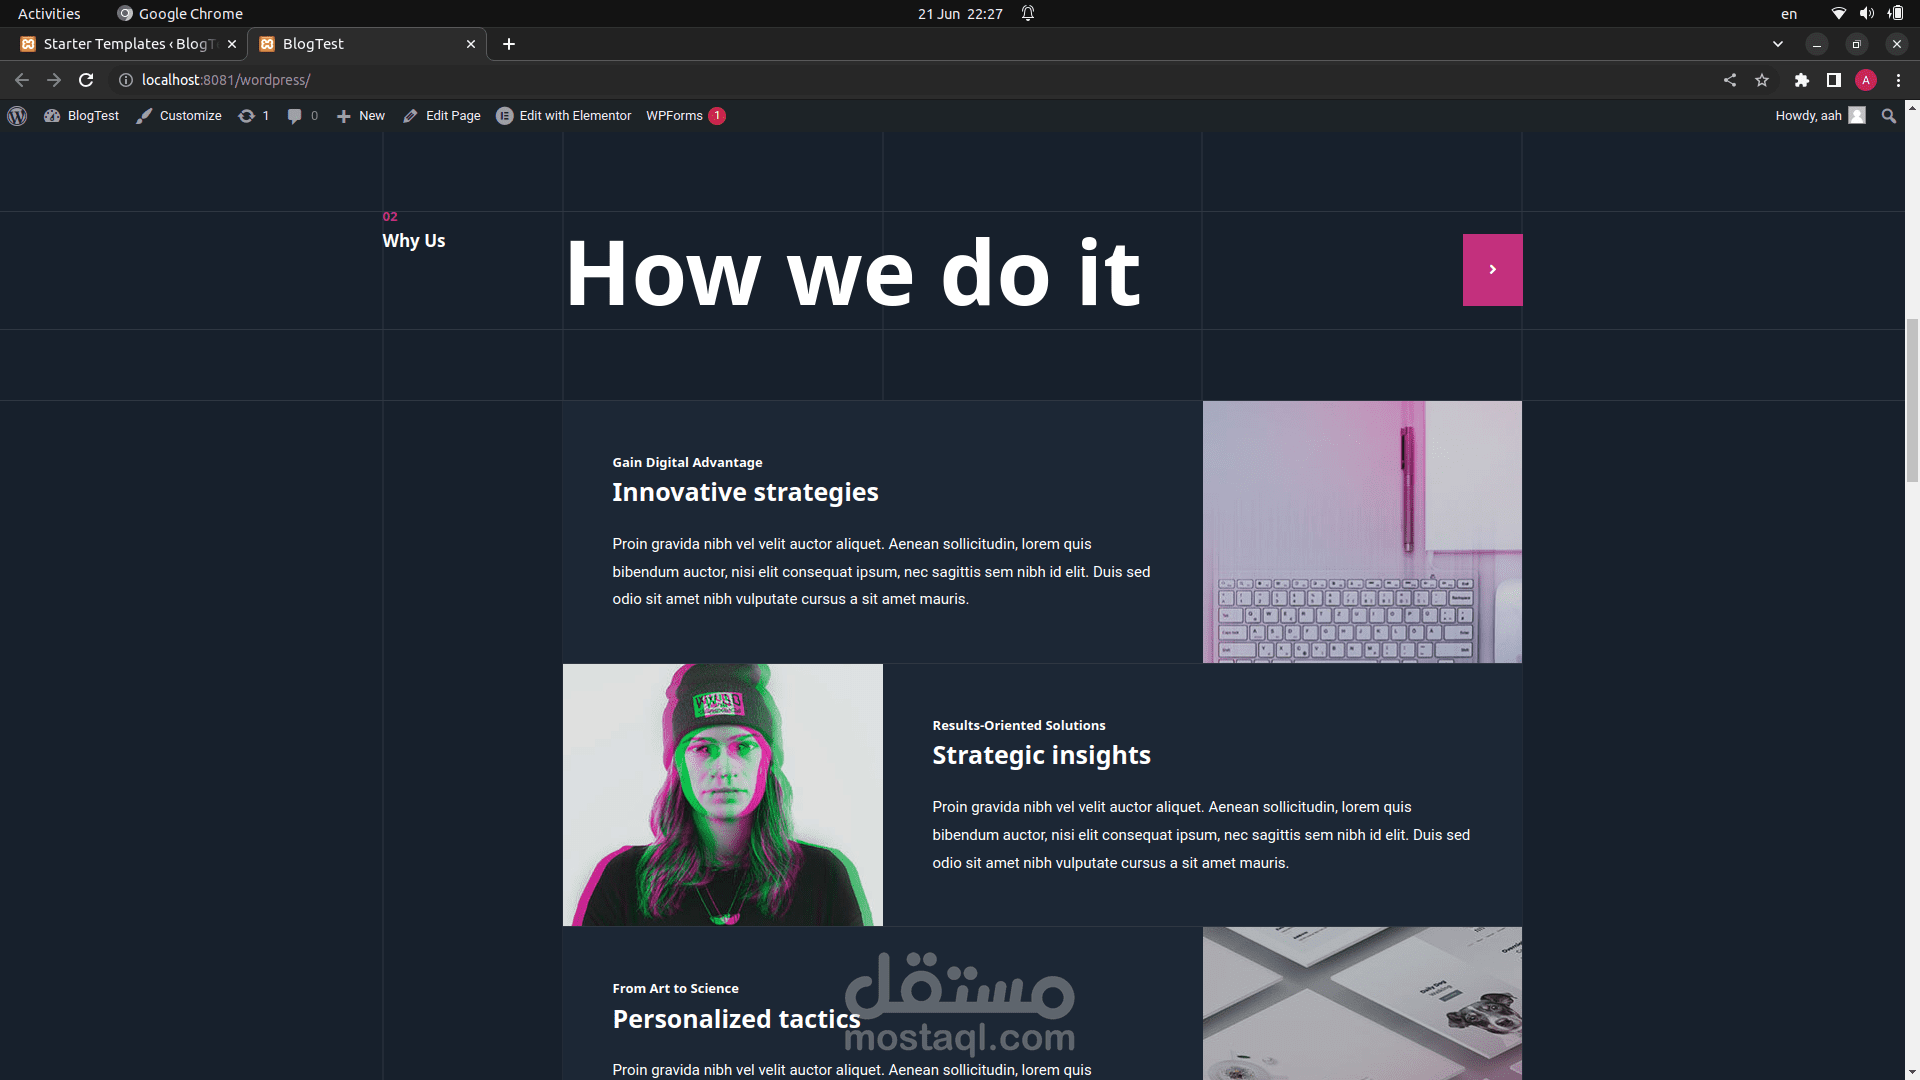The image size is (1920, 1080).
Task: Open the Chrome extensions puzzle icon
Action: point(1801,80)
